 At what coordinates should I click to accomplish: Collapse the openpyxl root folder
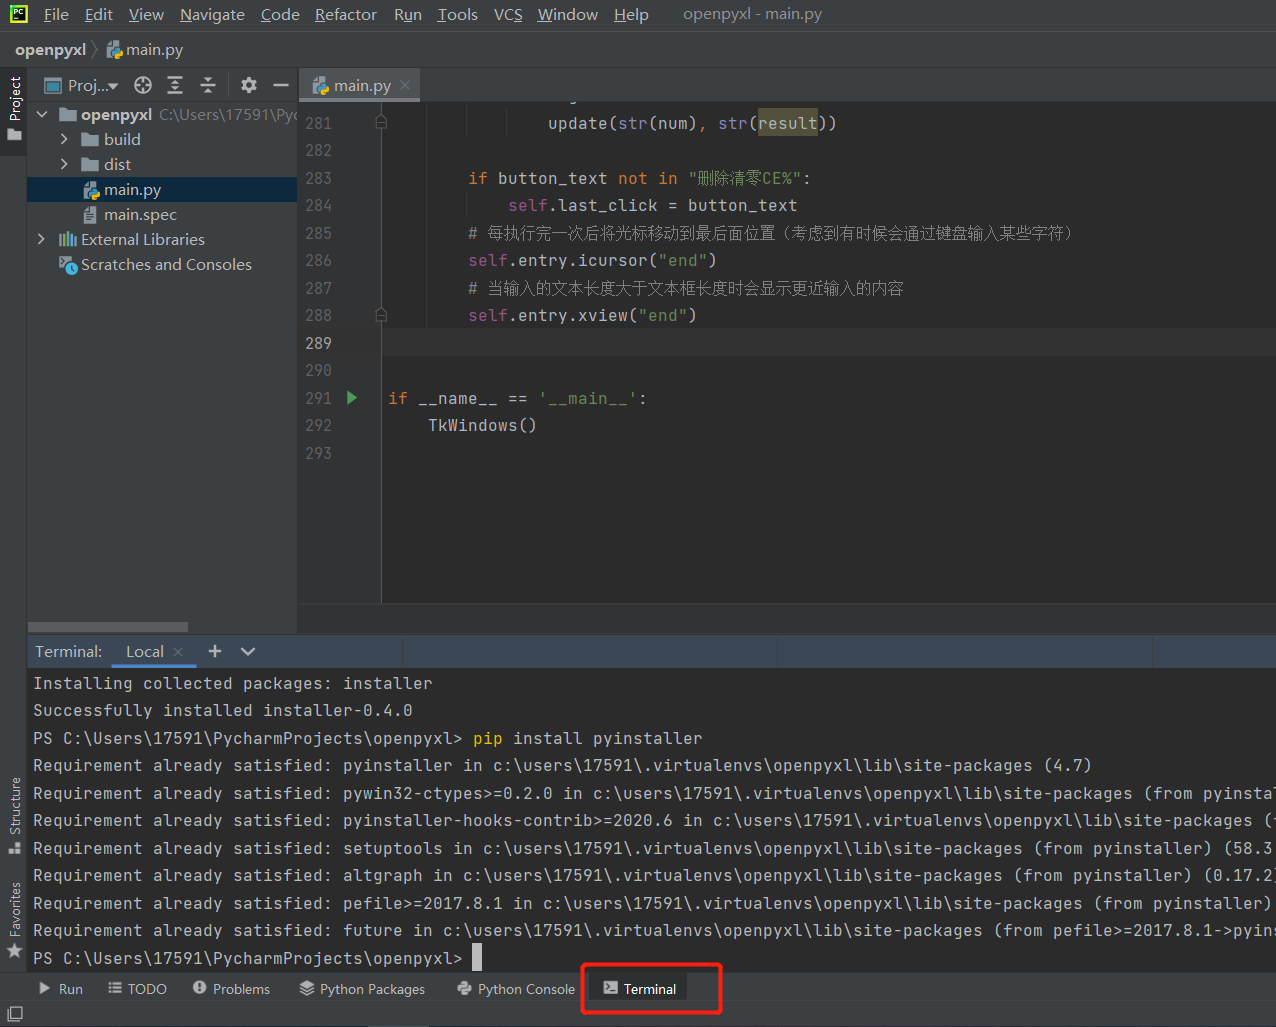42,114
